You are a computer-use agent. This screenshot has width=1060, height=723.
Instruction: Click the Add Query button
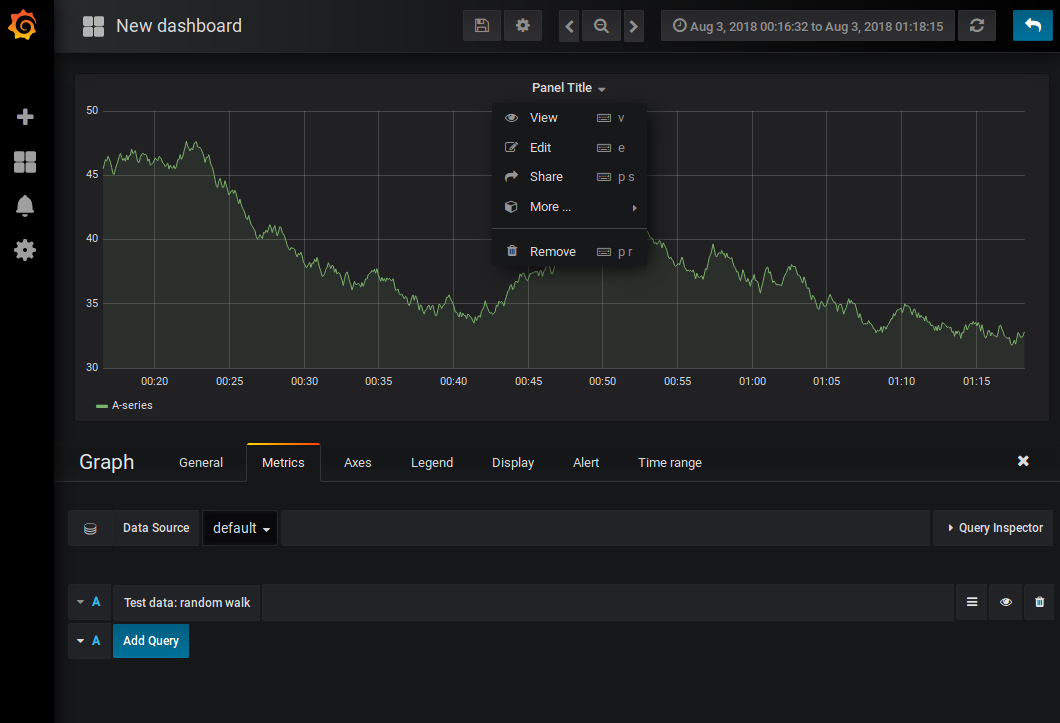151,640
